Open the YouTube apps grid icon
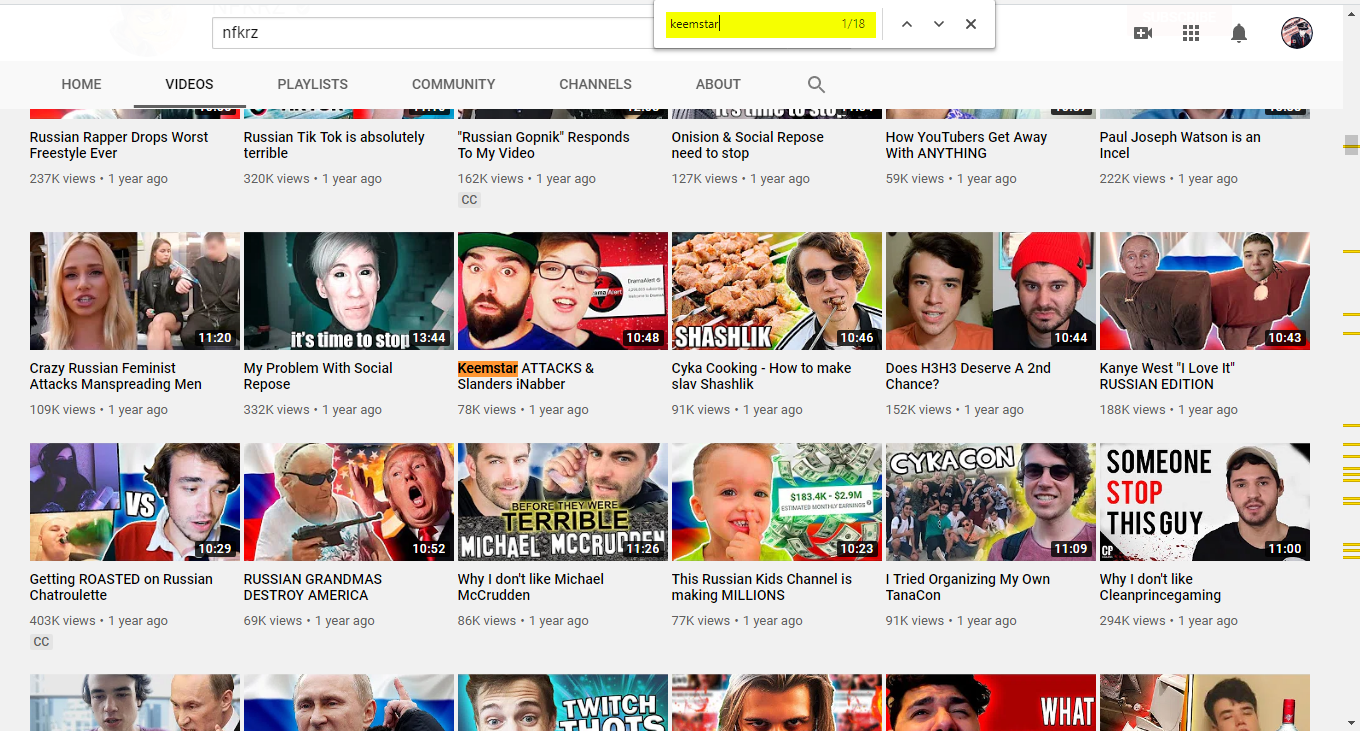This screenshot has width=1360, height=731. point(1191,33)
